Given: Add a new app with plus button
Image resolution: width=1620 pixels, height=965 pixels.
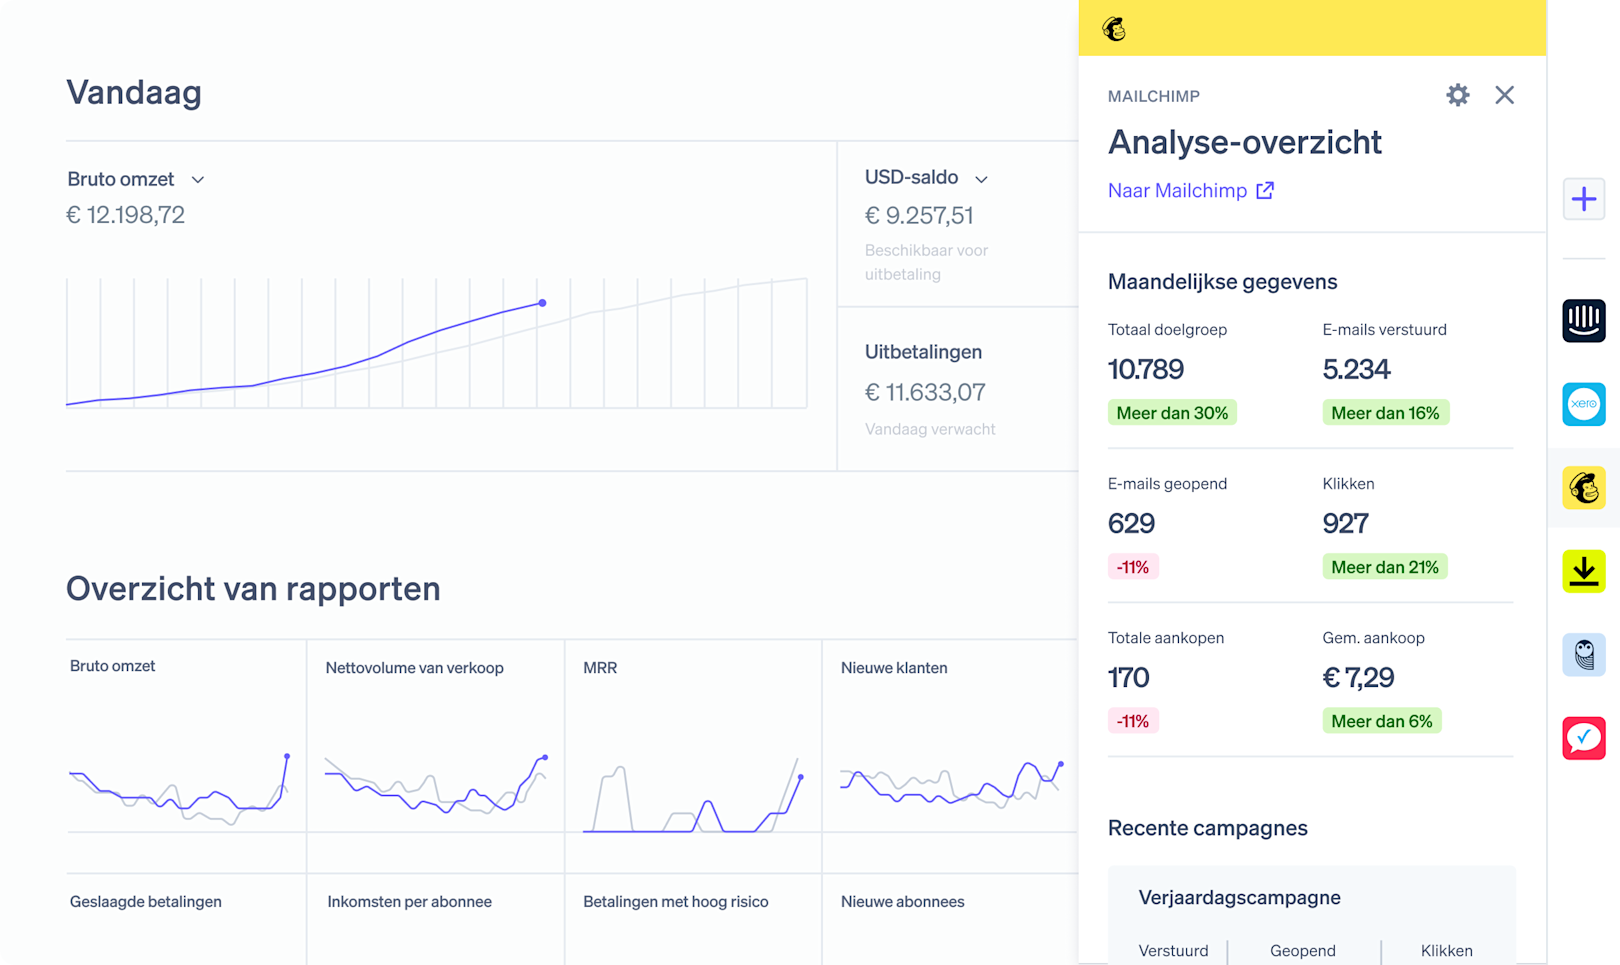Looking at the screenshot, I should [x=1584, y=199].
